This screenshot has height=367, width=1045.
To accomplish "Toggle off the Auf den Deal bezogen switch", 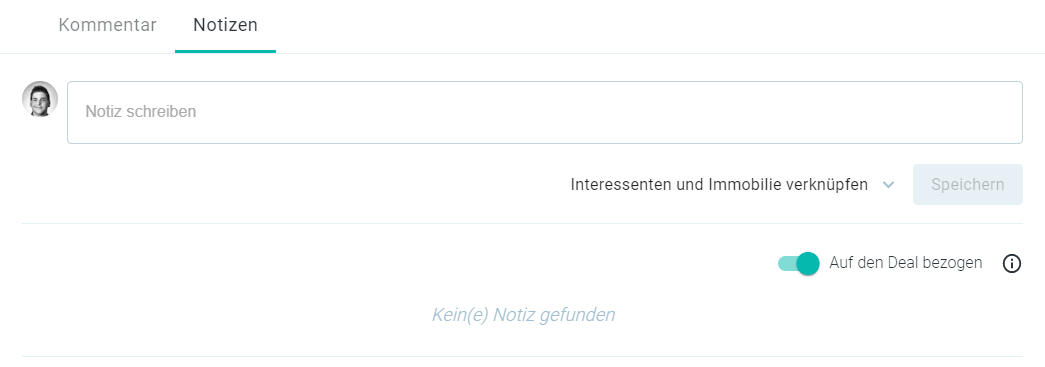I will pos(798,264).
